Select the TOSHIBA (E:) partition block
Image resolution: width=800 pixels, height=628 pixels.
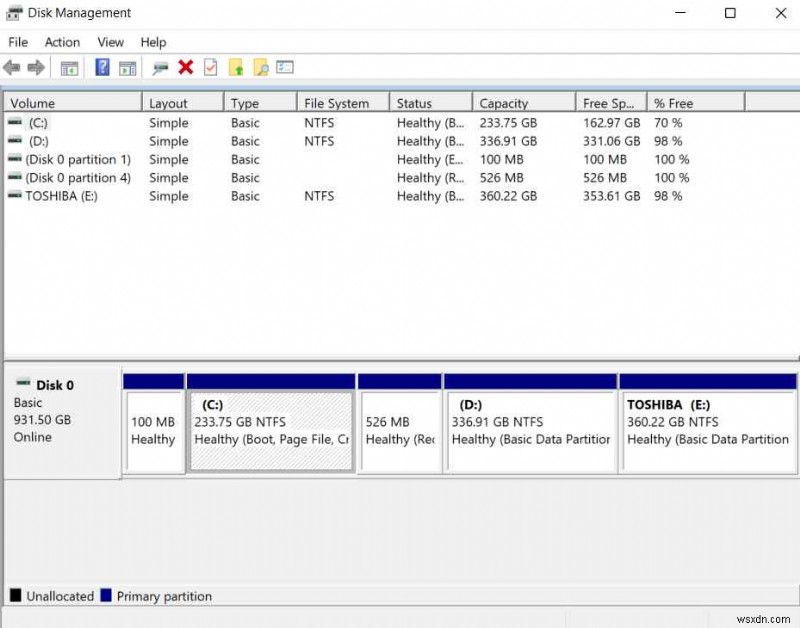(708, 423)
